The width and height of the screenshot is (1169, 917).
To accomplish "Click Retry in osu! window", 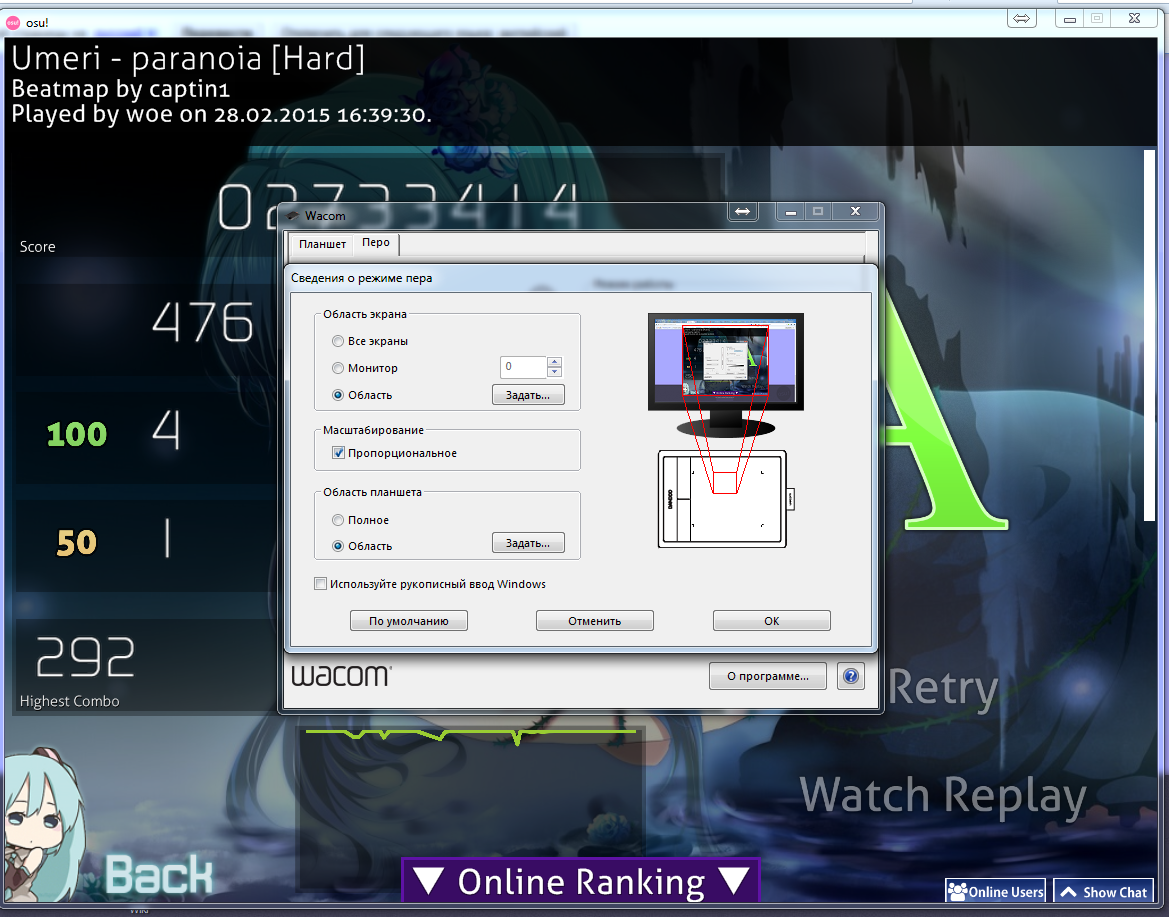I will tap(943, 688).
